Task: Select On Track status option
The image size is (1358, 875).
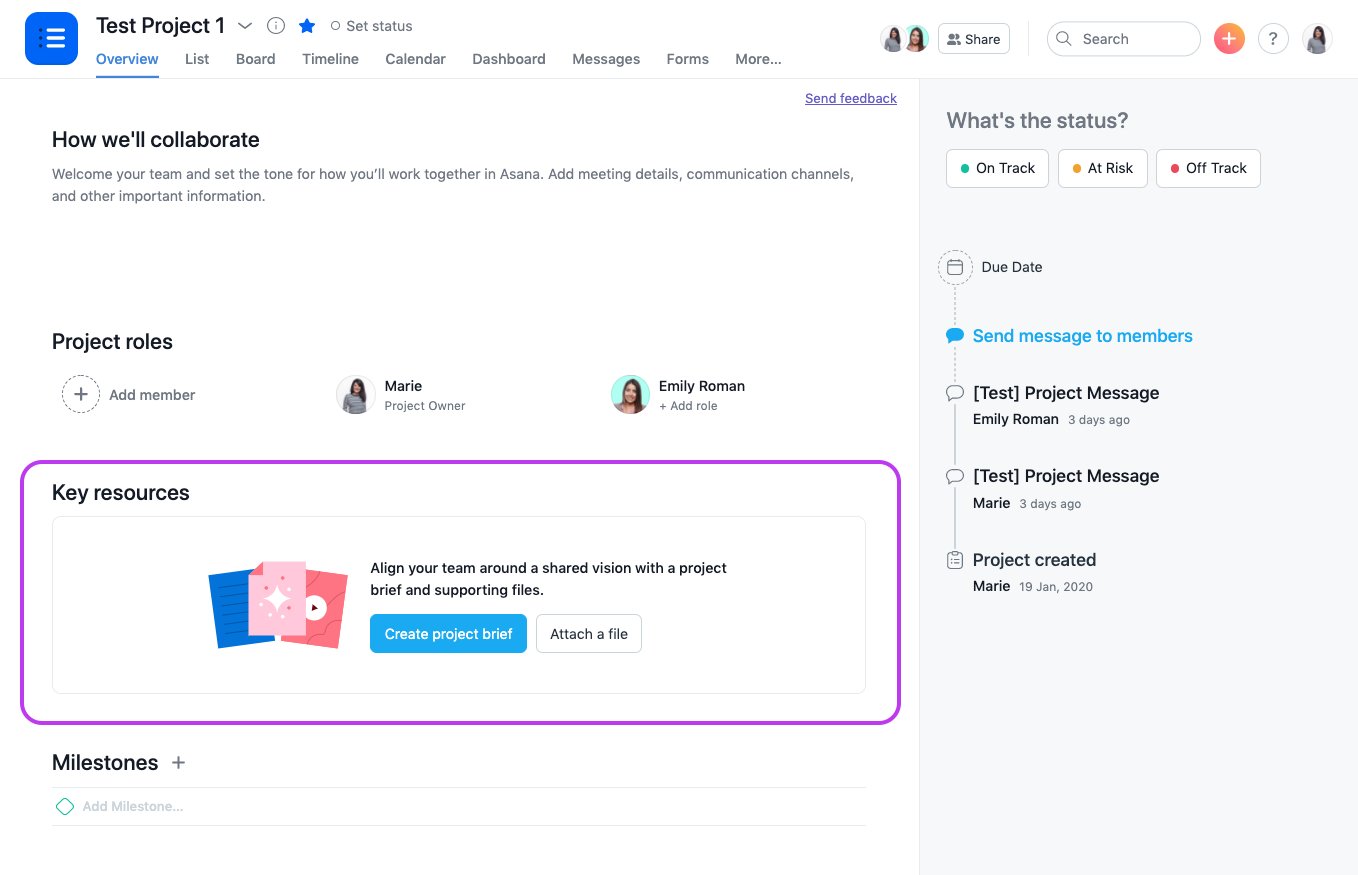Action: tap(997, 168)
